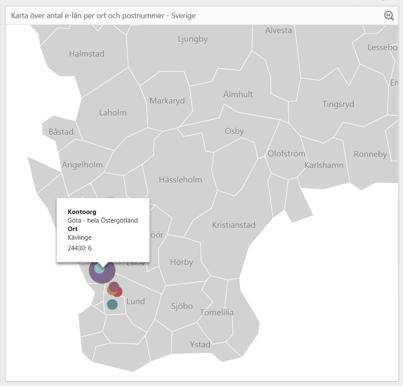
Task: Click the map title 'Karta över antal e-lån'
Action: 103,16
